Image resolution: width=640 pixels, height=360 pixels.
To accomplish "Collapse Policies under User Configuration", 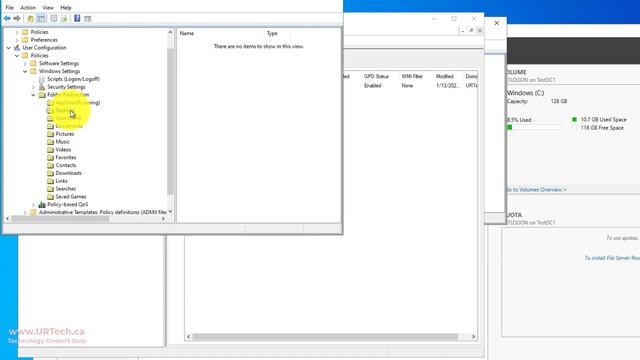I will (17, 56).
